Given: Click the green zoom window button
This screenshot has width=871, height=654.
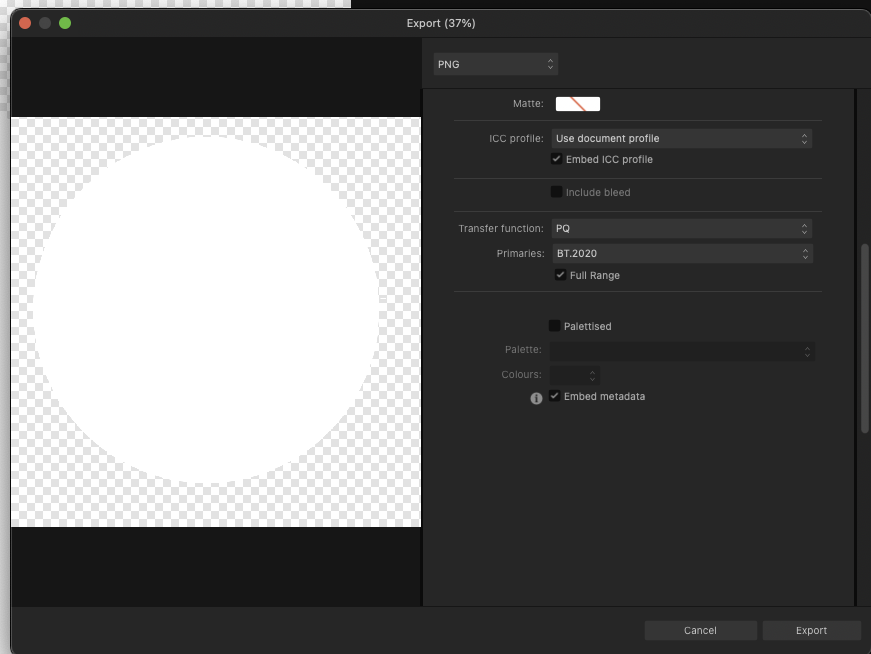Looking at the screenshot, I should pos(65,23).
